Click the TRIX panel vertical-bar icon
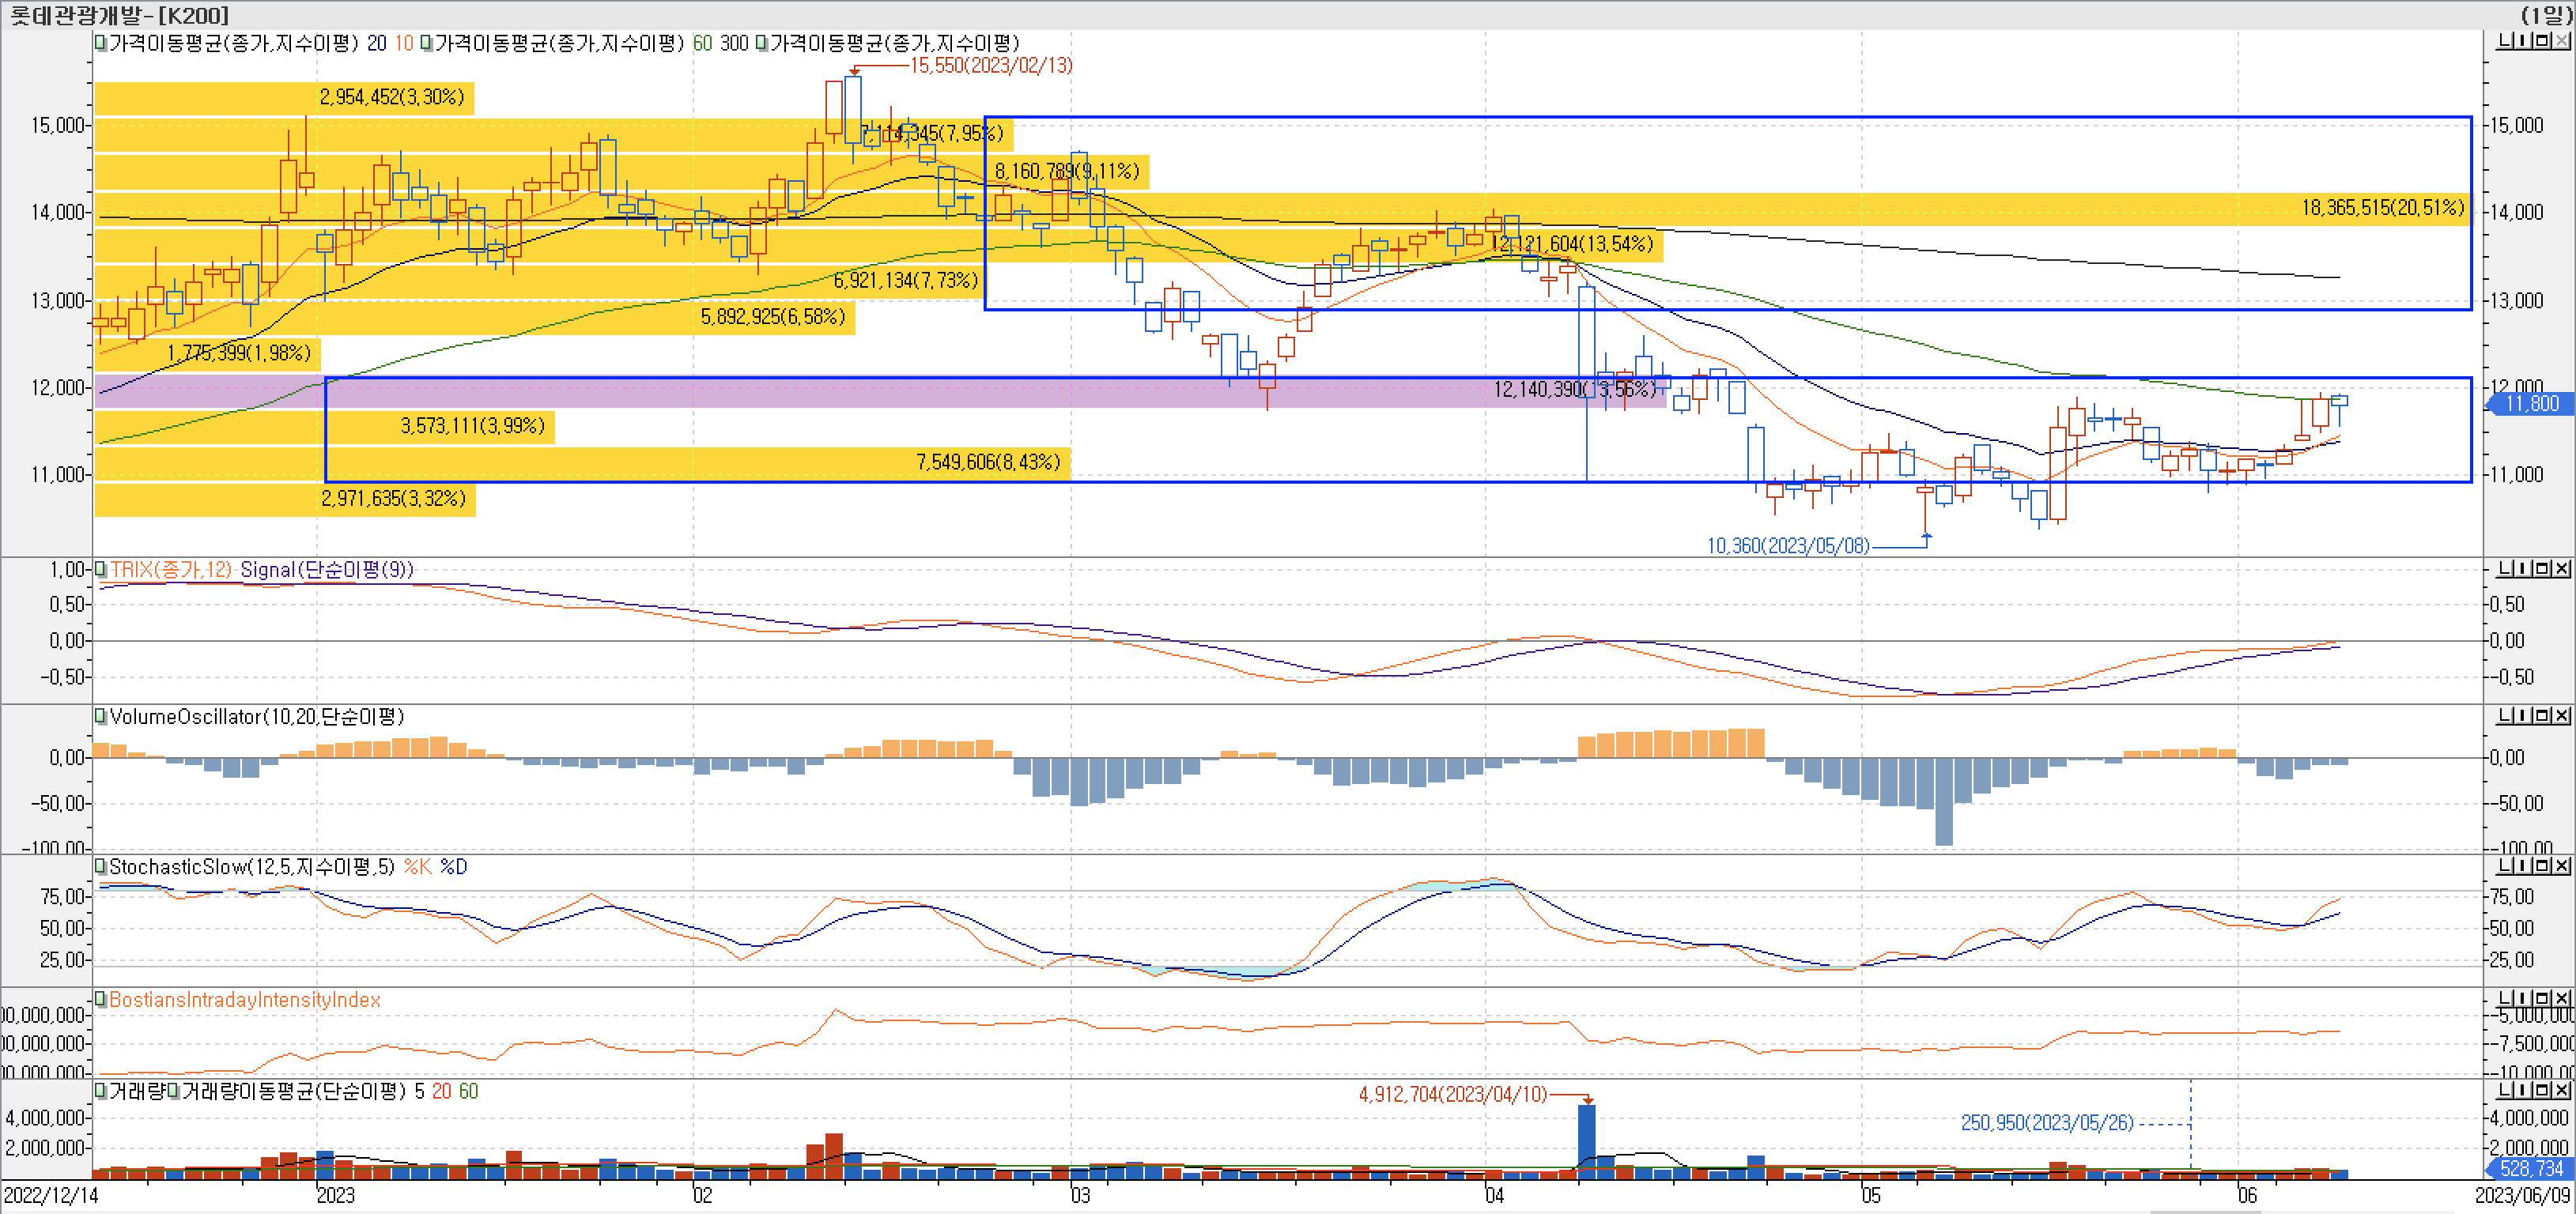The height and width of the screenshot is (1214, 2576). click(x=2522, y=568)
